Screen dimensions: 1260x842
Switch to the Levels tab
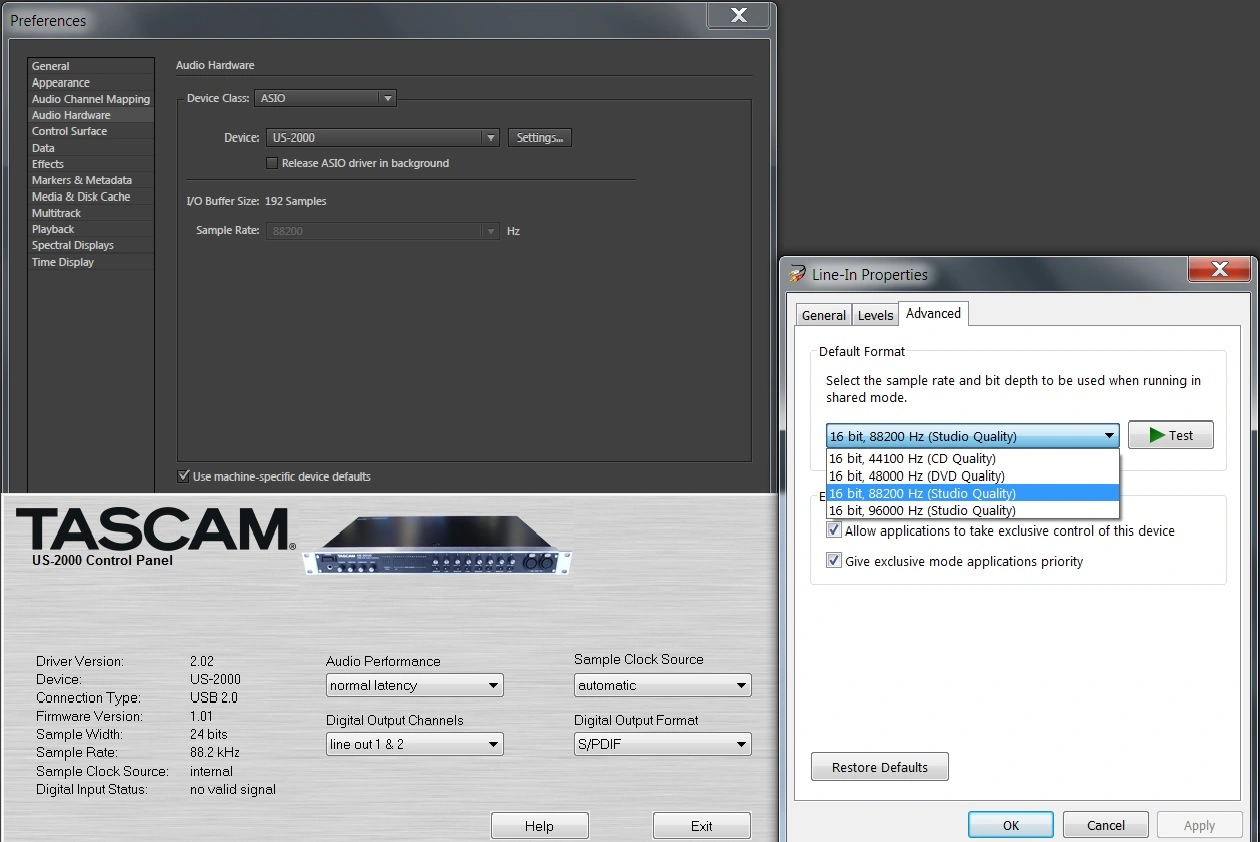[875, 315]
